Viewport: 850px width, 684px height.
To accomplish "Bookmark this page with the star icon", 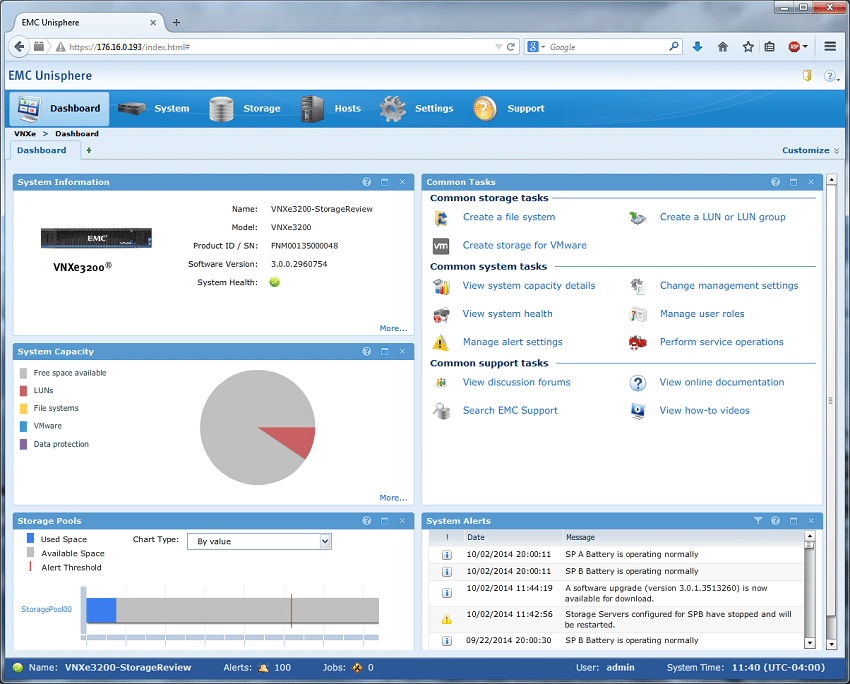I will [x=748, y=47].
